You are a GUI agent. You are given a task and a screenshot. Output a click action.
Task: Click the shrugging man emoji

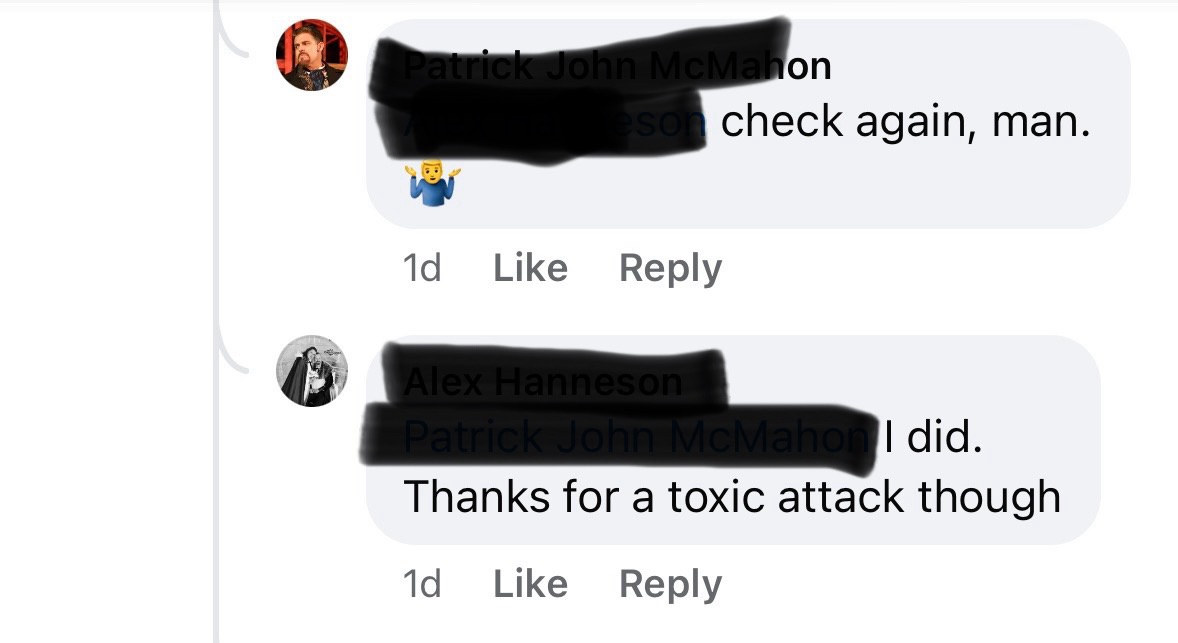[x=432, y=183]
